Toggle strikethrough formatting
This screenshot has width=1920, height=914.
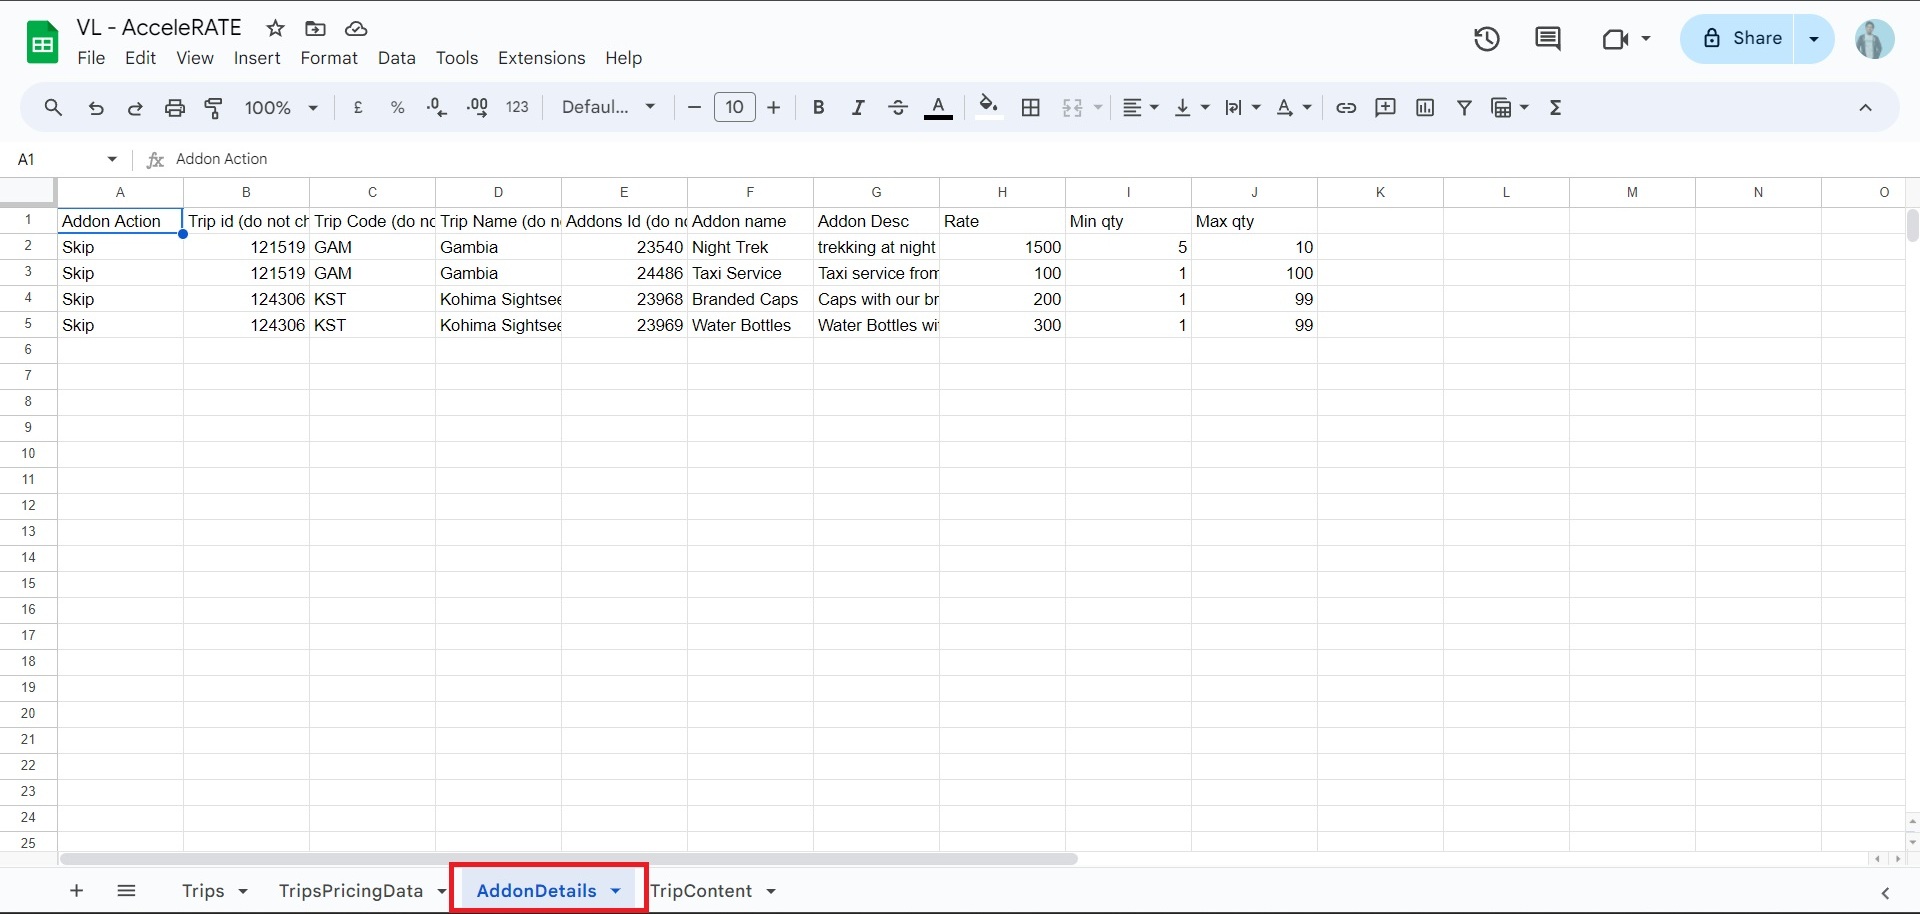897,108
